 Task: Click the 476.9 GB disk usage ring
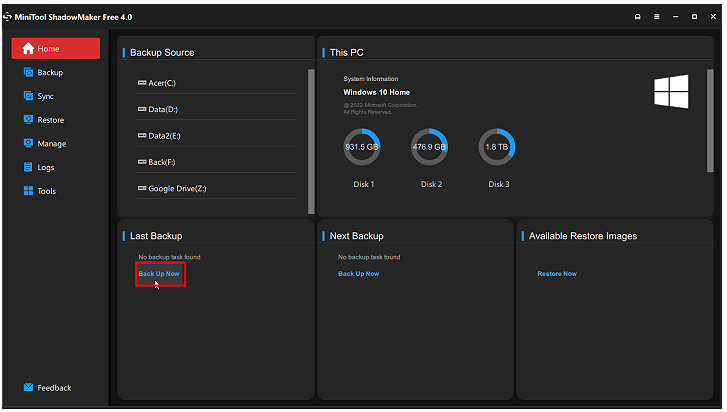tap(429, 147)
